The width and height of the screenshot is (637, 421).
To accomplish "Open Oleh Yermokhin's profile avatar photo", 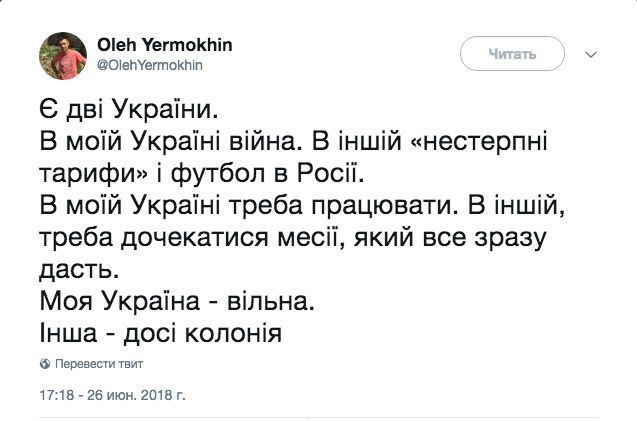I will 63,56.
